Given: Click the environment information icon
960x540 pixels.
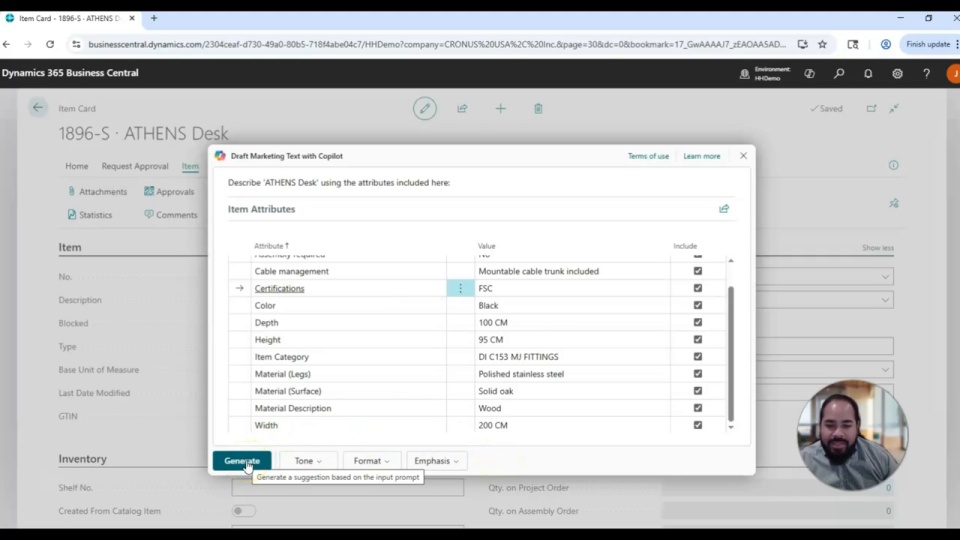Looking at the screenshot, I should click(744, 74).
